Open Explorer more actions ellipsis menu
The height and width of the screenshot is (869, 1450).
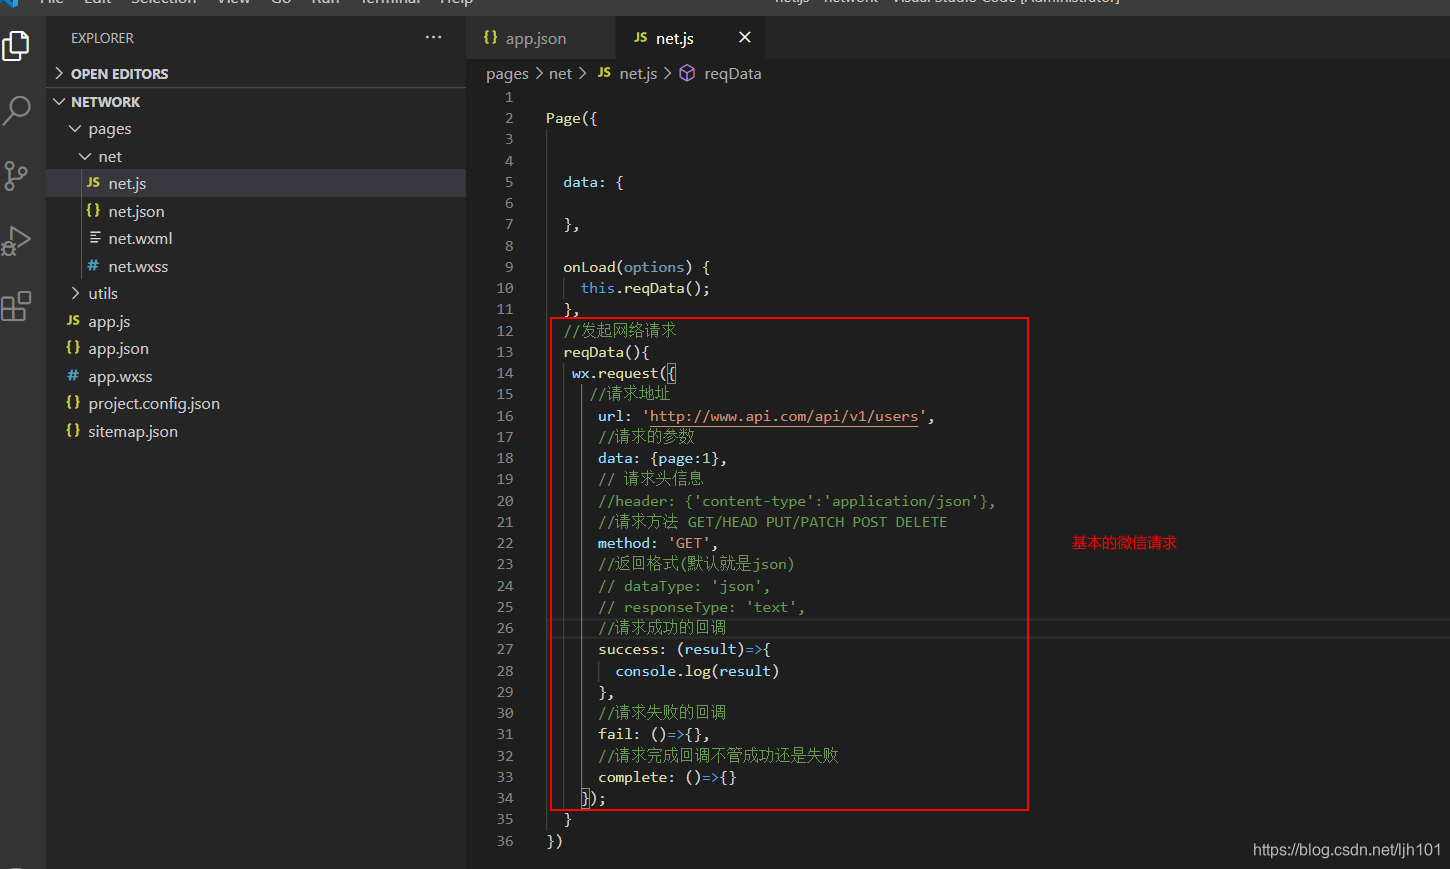pos(433,38)
